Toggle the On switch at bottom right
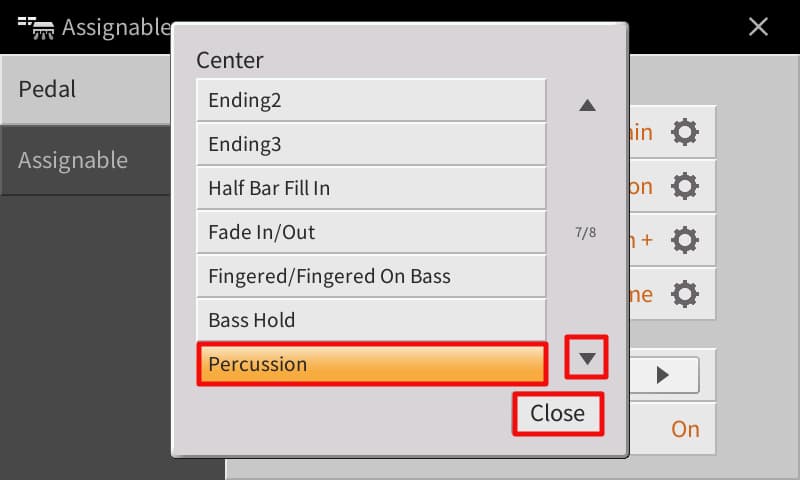 pyautogui.click(x=685, y=429)
